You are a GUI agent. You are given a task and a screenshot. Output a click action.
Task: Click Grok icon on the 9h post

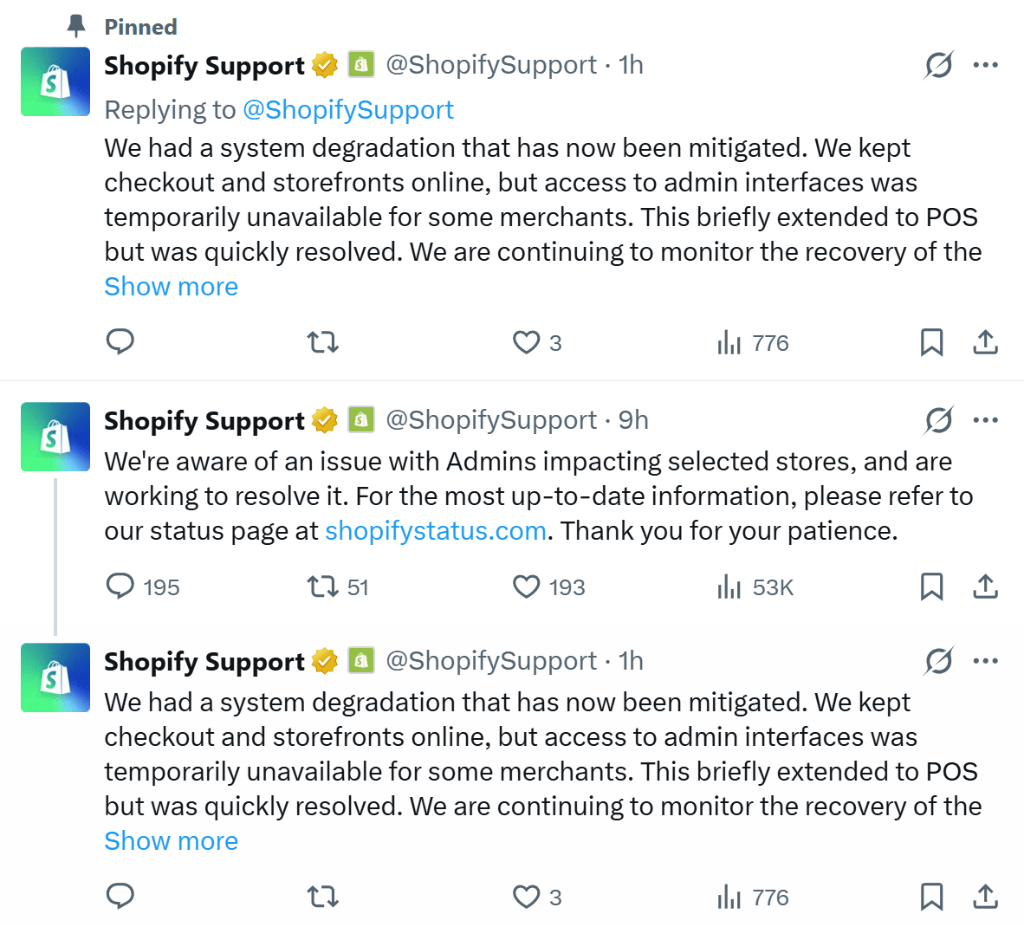pos(938,421)
